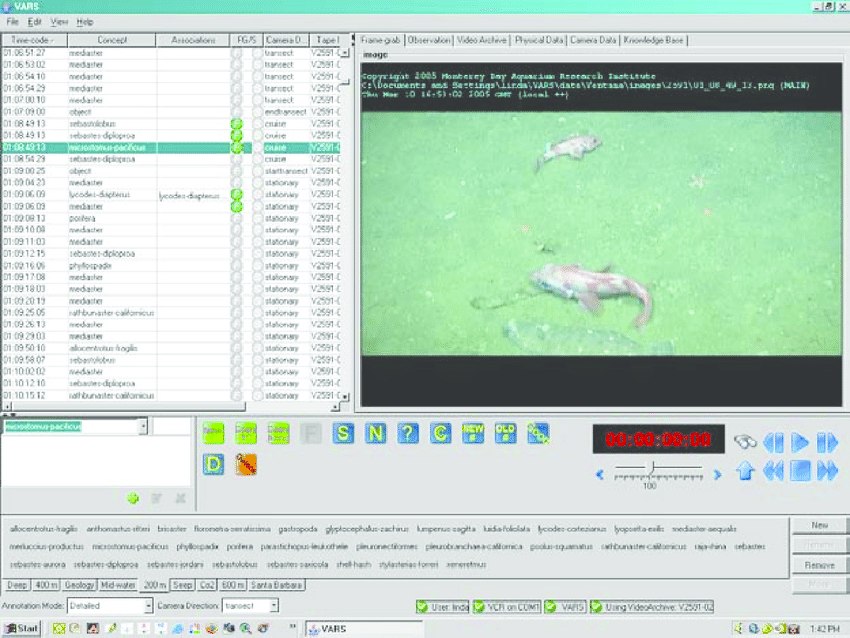The height and width of the screenshot is (638, 850).
Task: Switch to the Observation tab
Action: click(429, 40)
